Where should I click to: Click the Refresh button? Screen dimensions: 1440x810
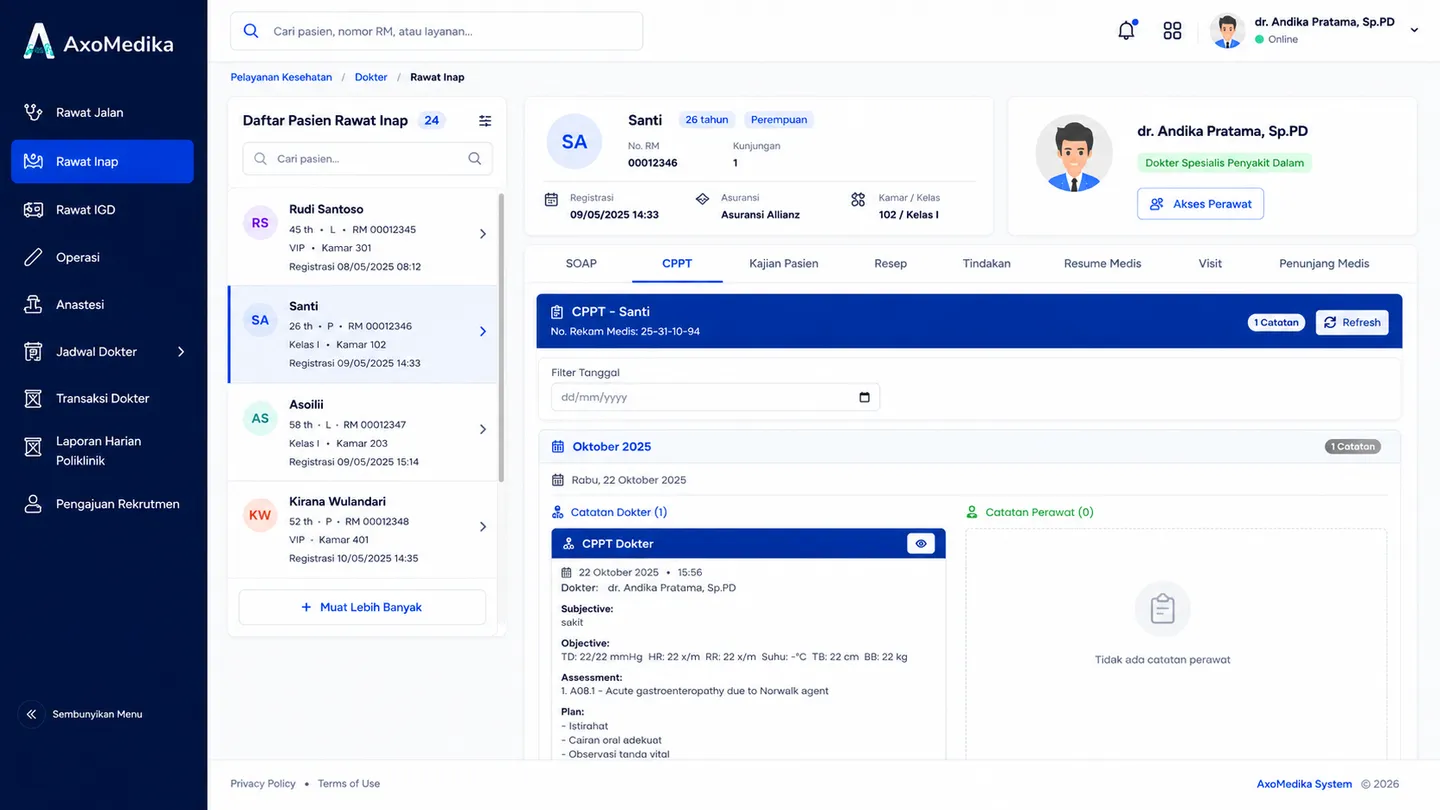click(1352, 322)
